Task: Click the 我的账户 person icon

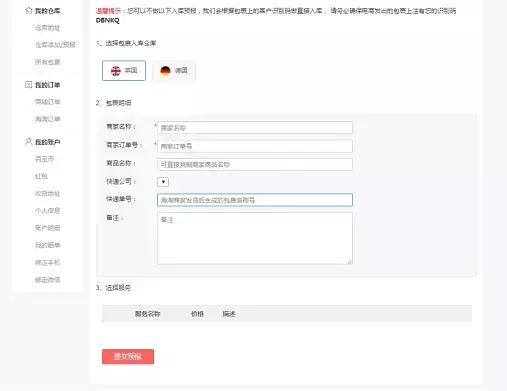Action: [29, 142]
